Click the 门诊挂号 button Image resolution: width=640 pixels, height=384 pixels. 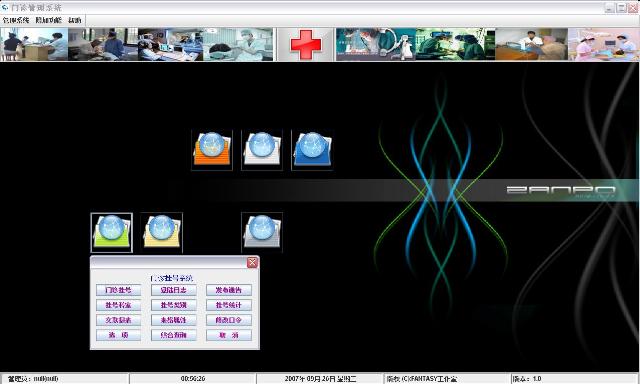click(118, 290)
